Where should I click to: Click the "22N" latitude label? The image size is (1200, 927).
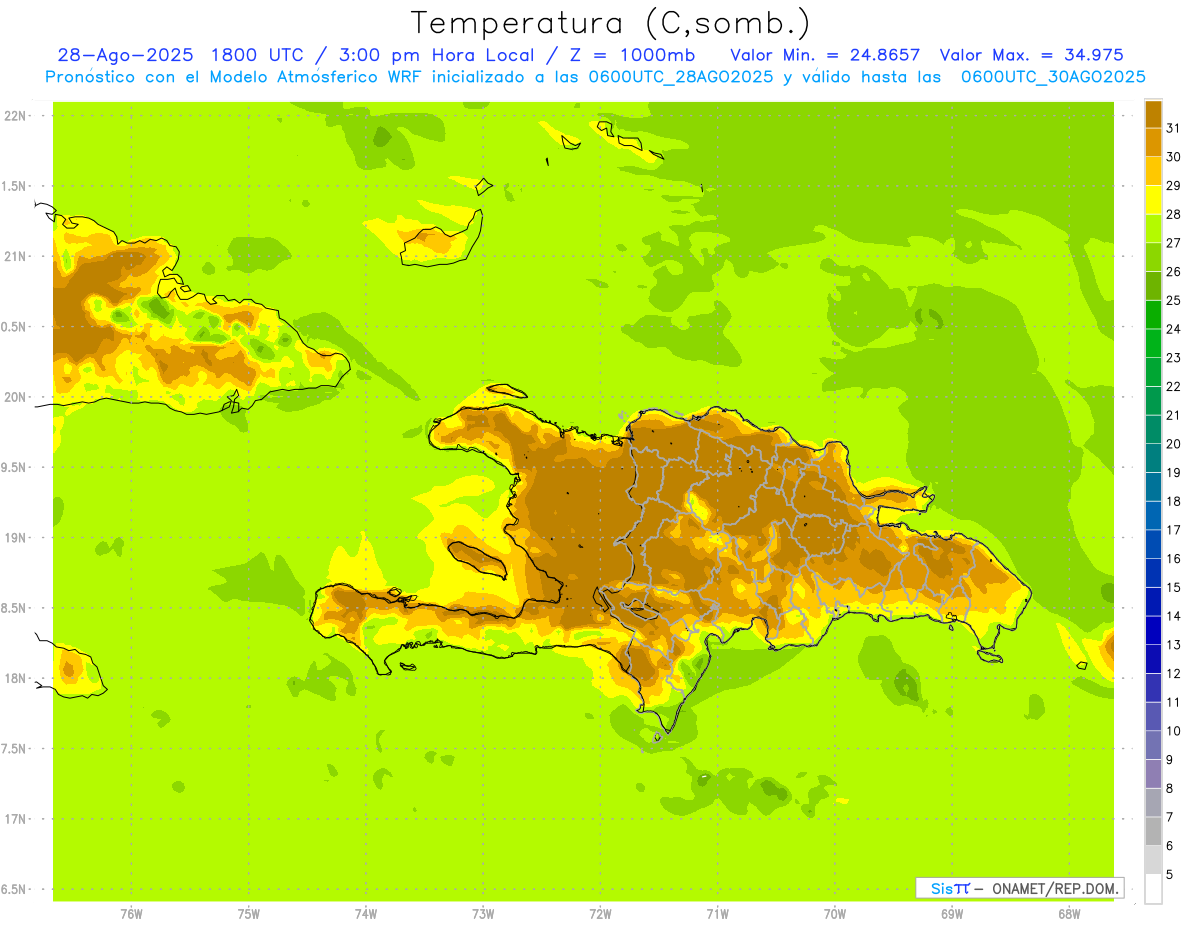pyautogui.click(x=14, y=116)
